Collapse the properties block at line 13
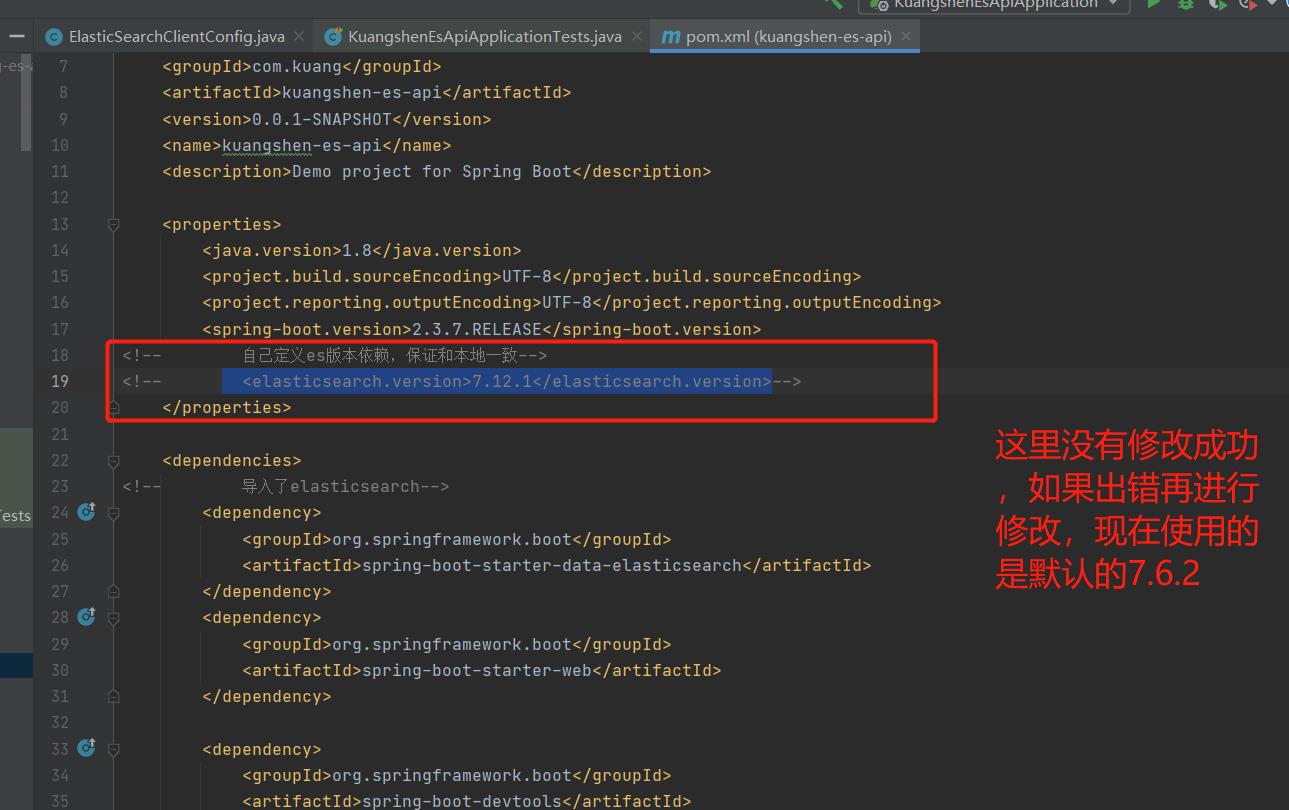The width and height of the screenshot is (1289, 810). [x=113, y=225]
